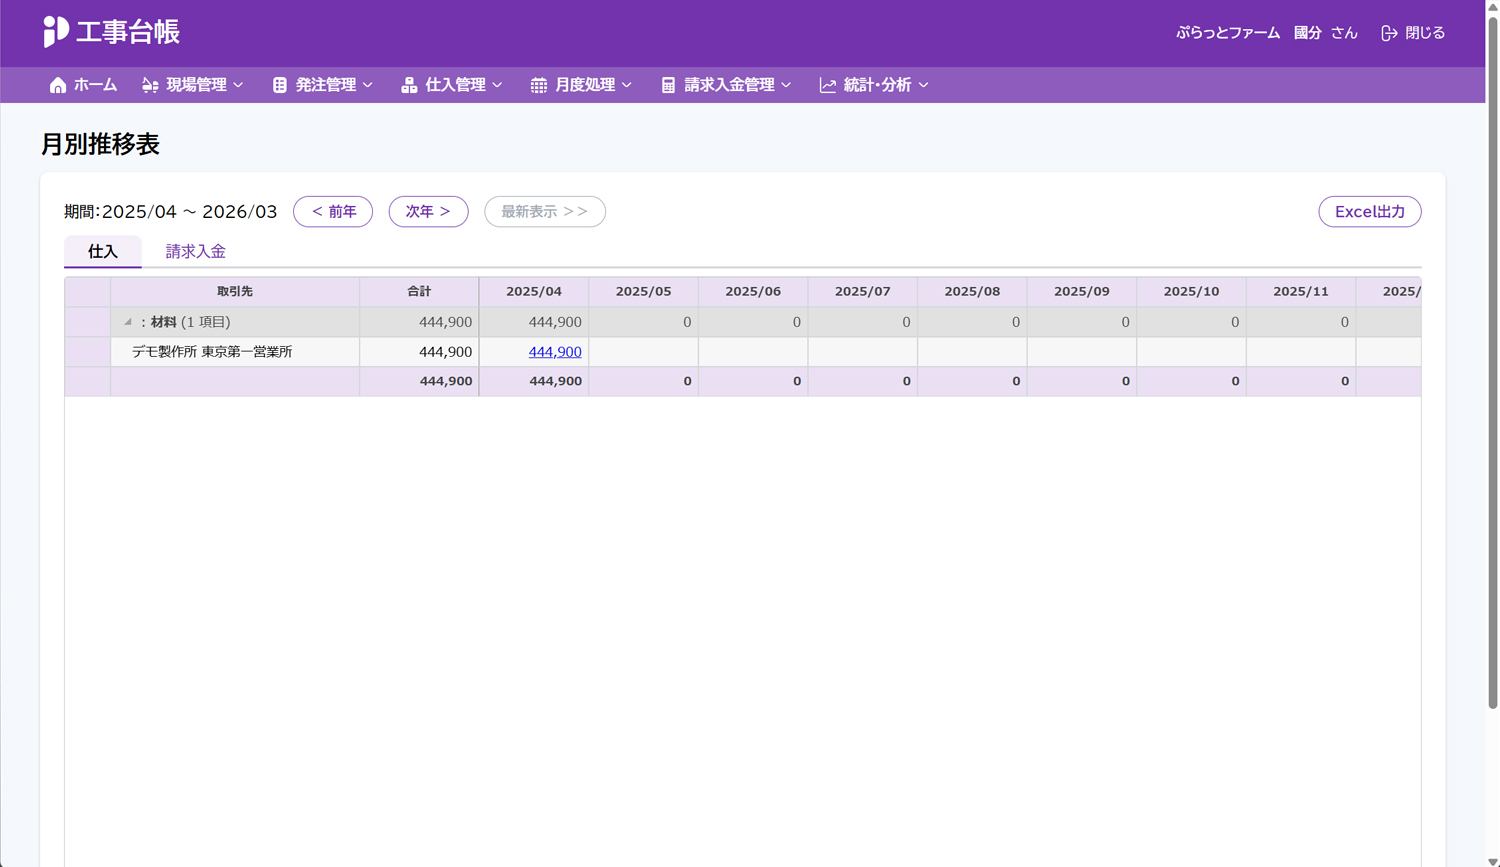
Task: Open the 月度処理 menu
Action: coord(581,85)
